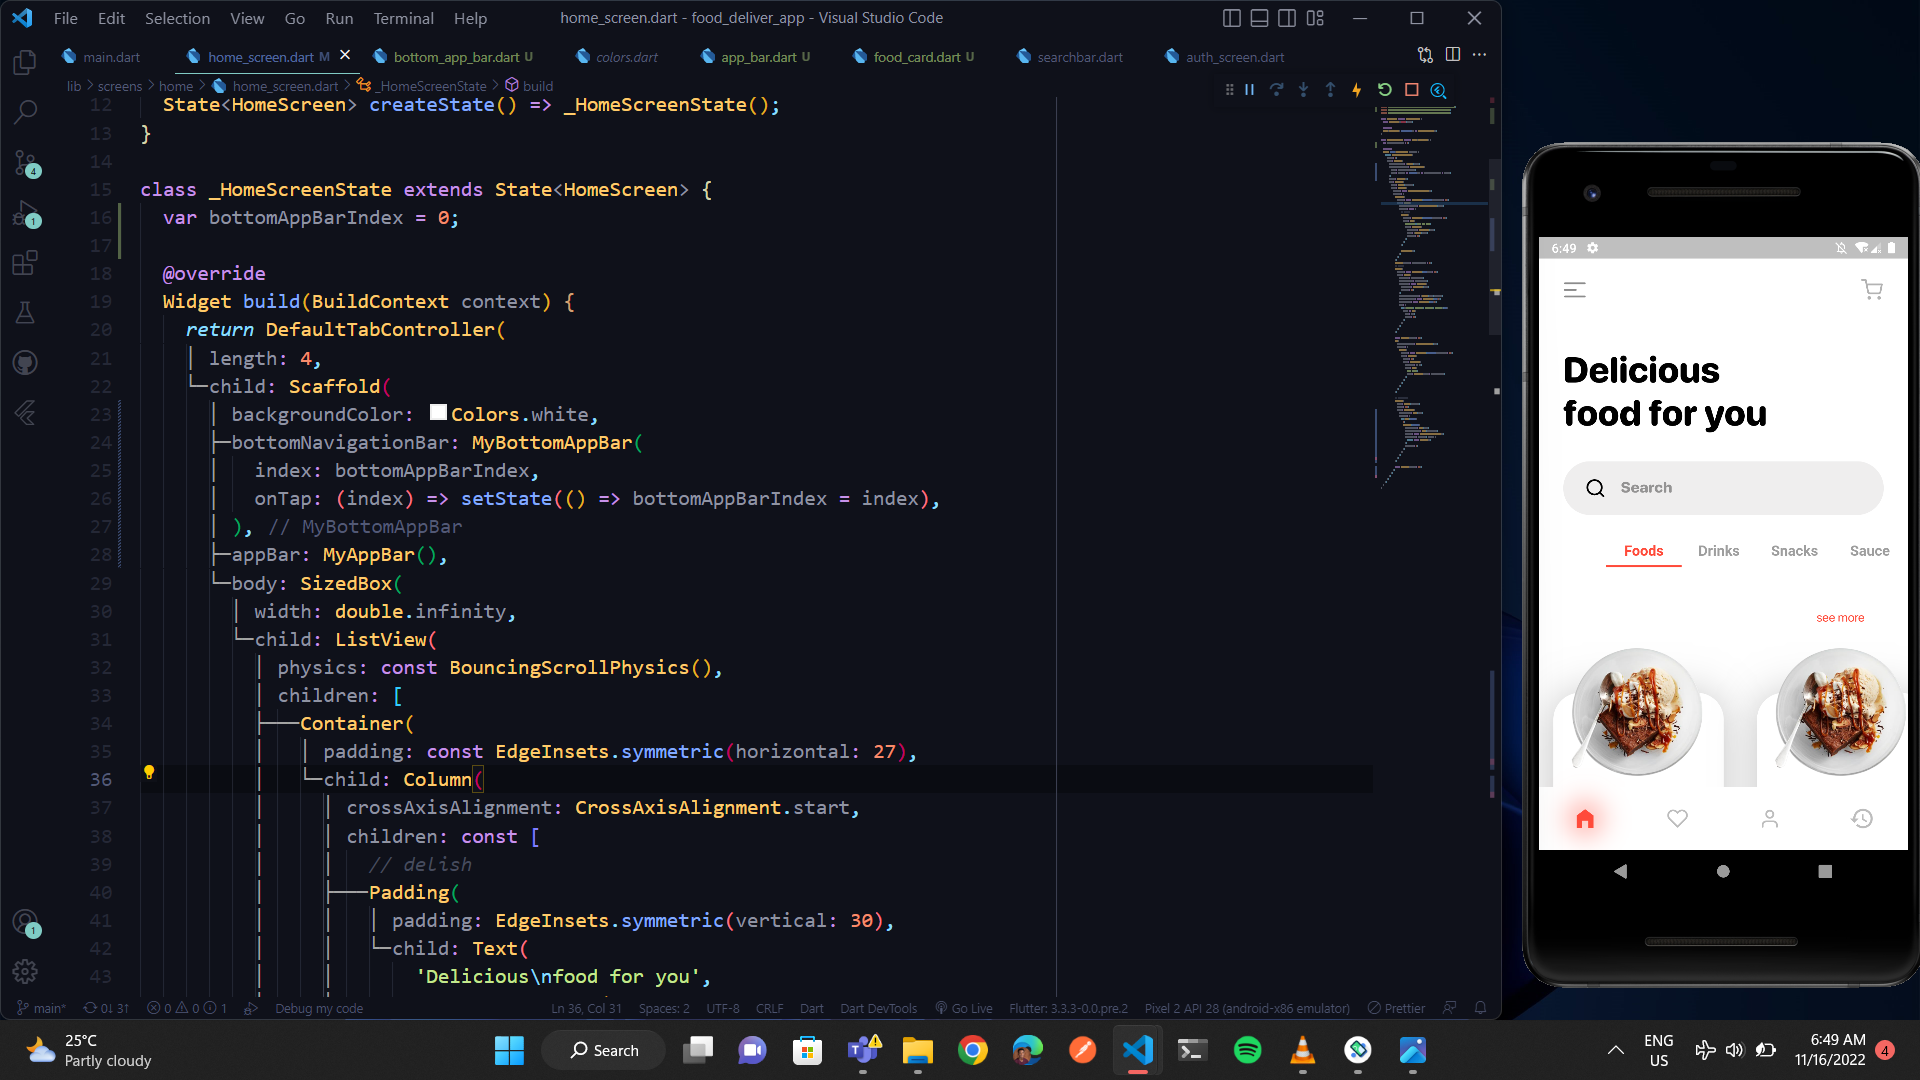Toggle the Primary Side Bar layout

[x=1232, y=18]
